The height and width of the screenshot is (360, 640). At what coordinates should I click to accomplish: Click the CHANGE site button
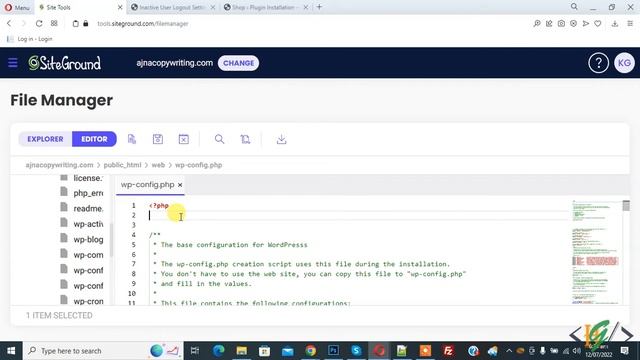pyautogui.click(x=238, y=63)
